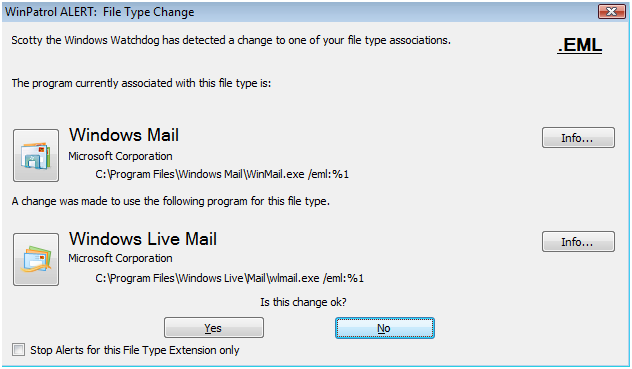Screen dimensions: 632x369
Task: Open Info for Windows Mail
Action: (578, 138)
